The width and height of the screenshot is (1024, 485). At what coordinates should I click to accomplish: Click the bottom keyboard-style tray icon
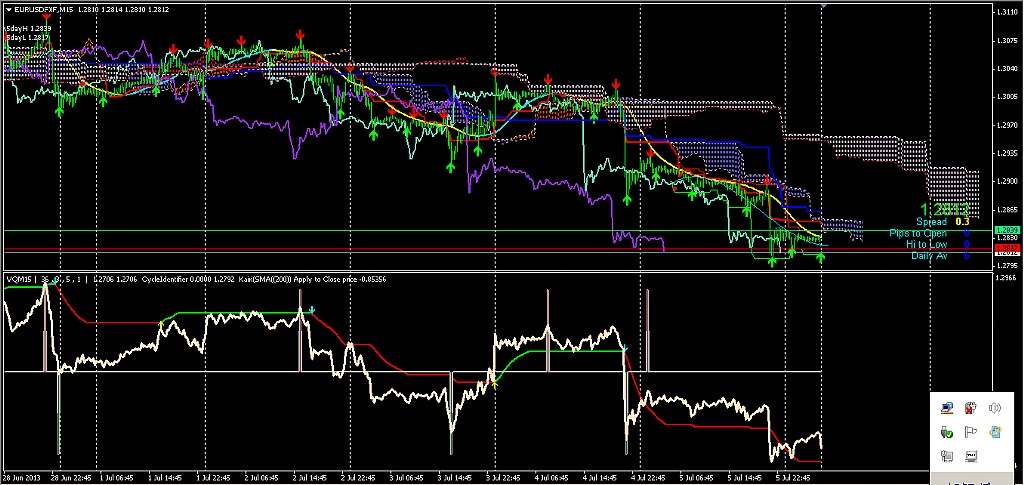tap(970, 455)
